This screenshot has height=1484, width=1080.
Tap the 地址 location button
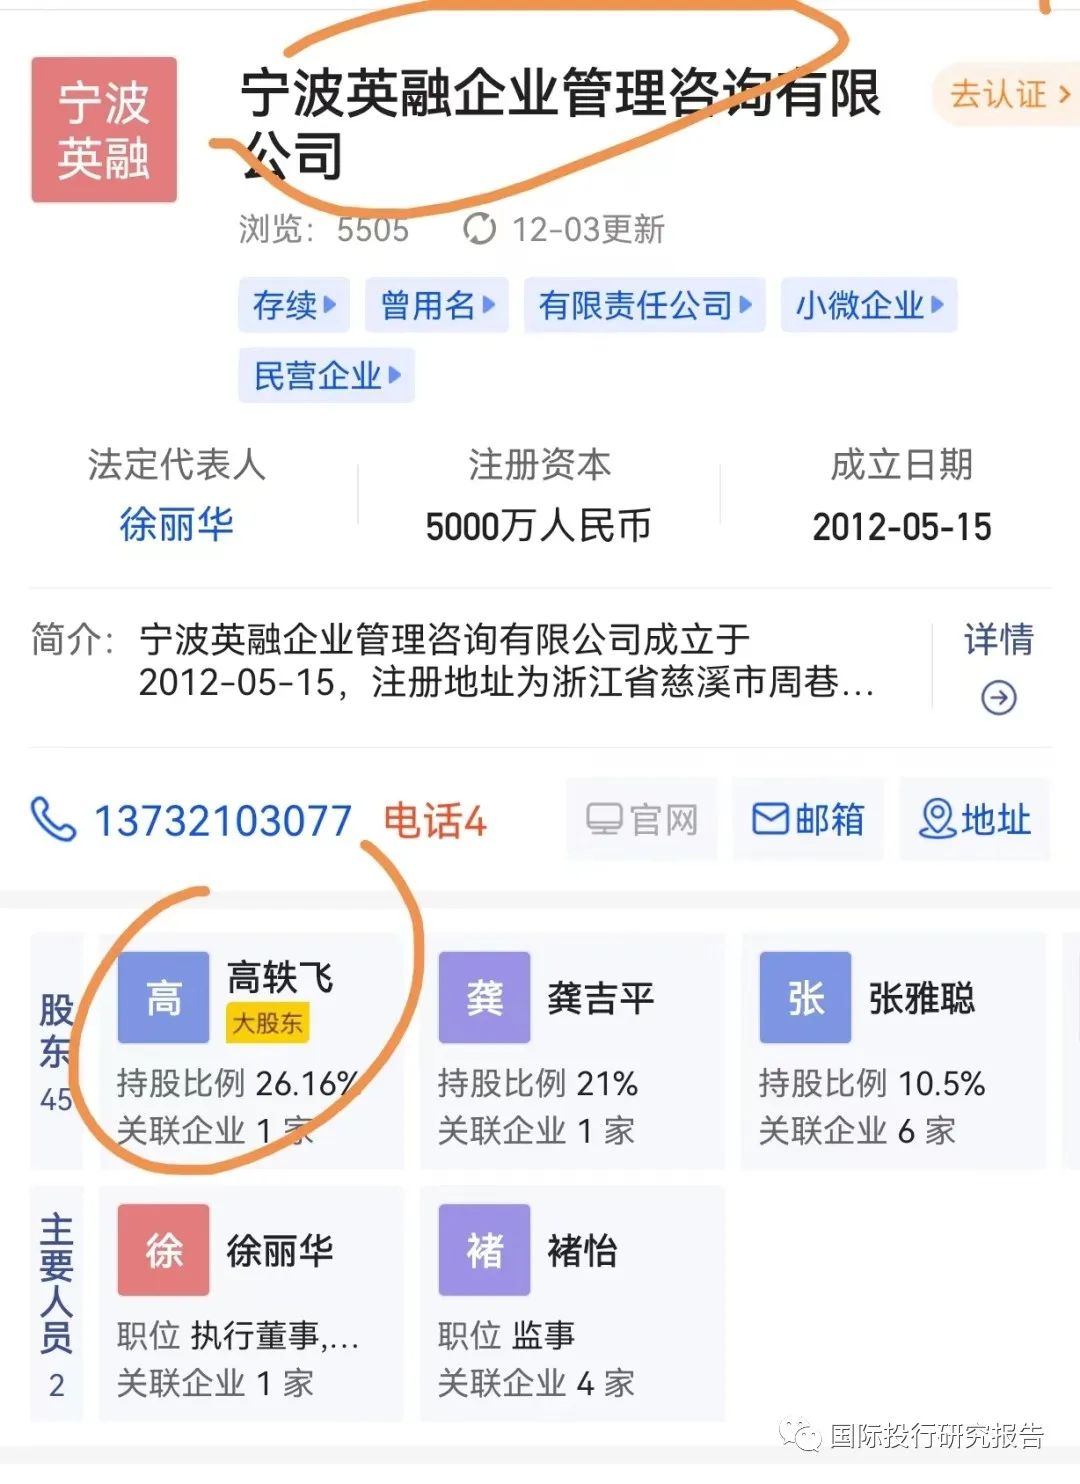(x=974, y=820)
